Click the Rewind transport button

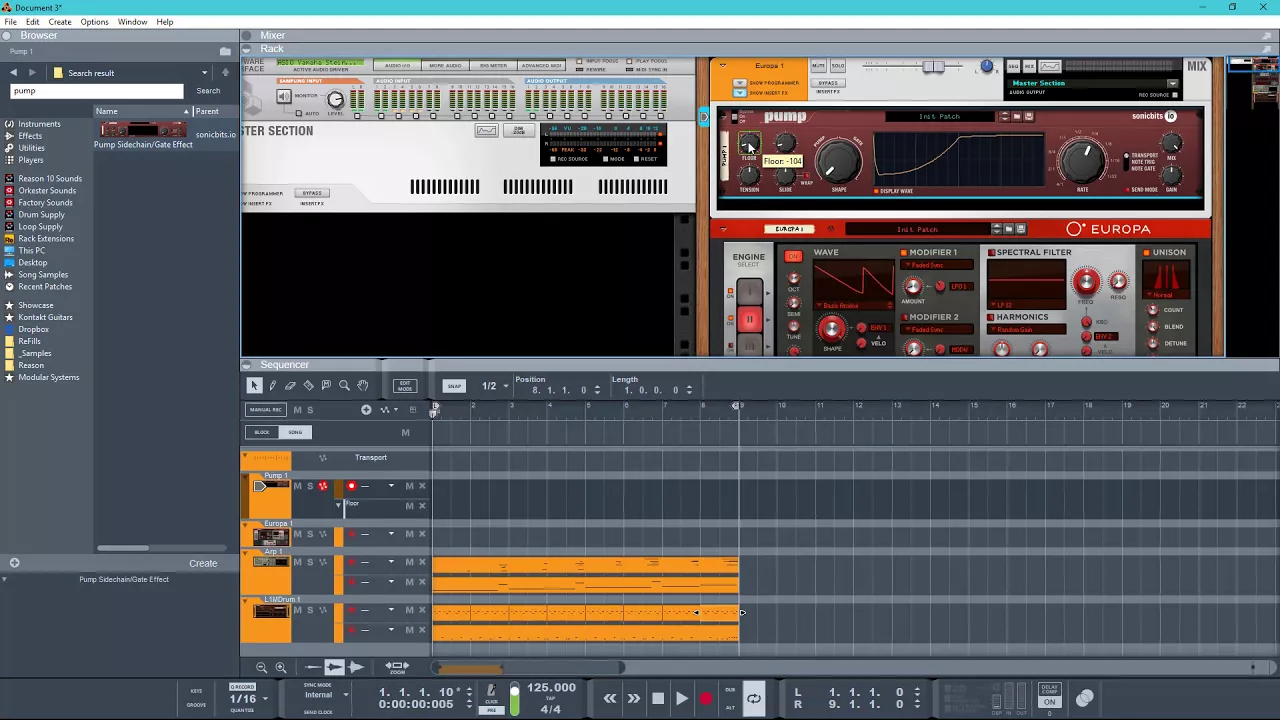click(610, 699)
